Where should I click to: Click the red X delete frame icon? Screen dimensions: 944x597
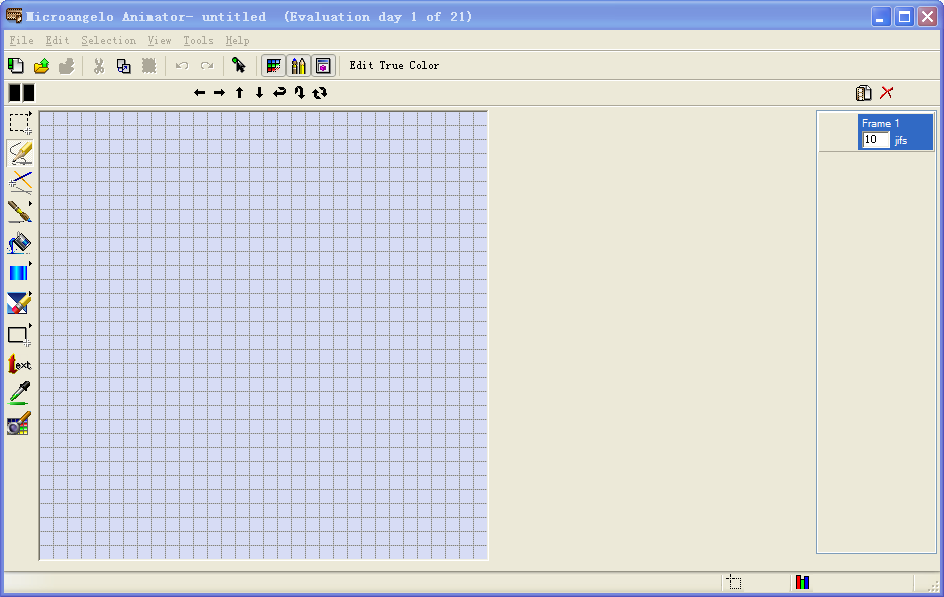coord(887,93)
